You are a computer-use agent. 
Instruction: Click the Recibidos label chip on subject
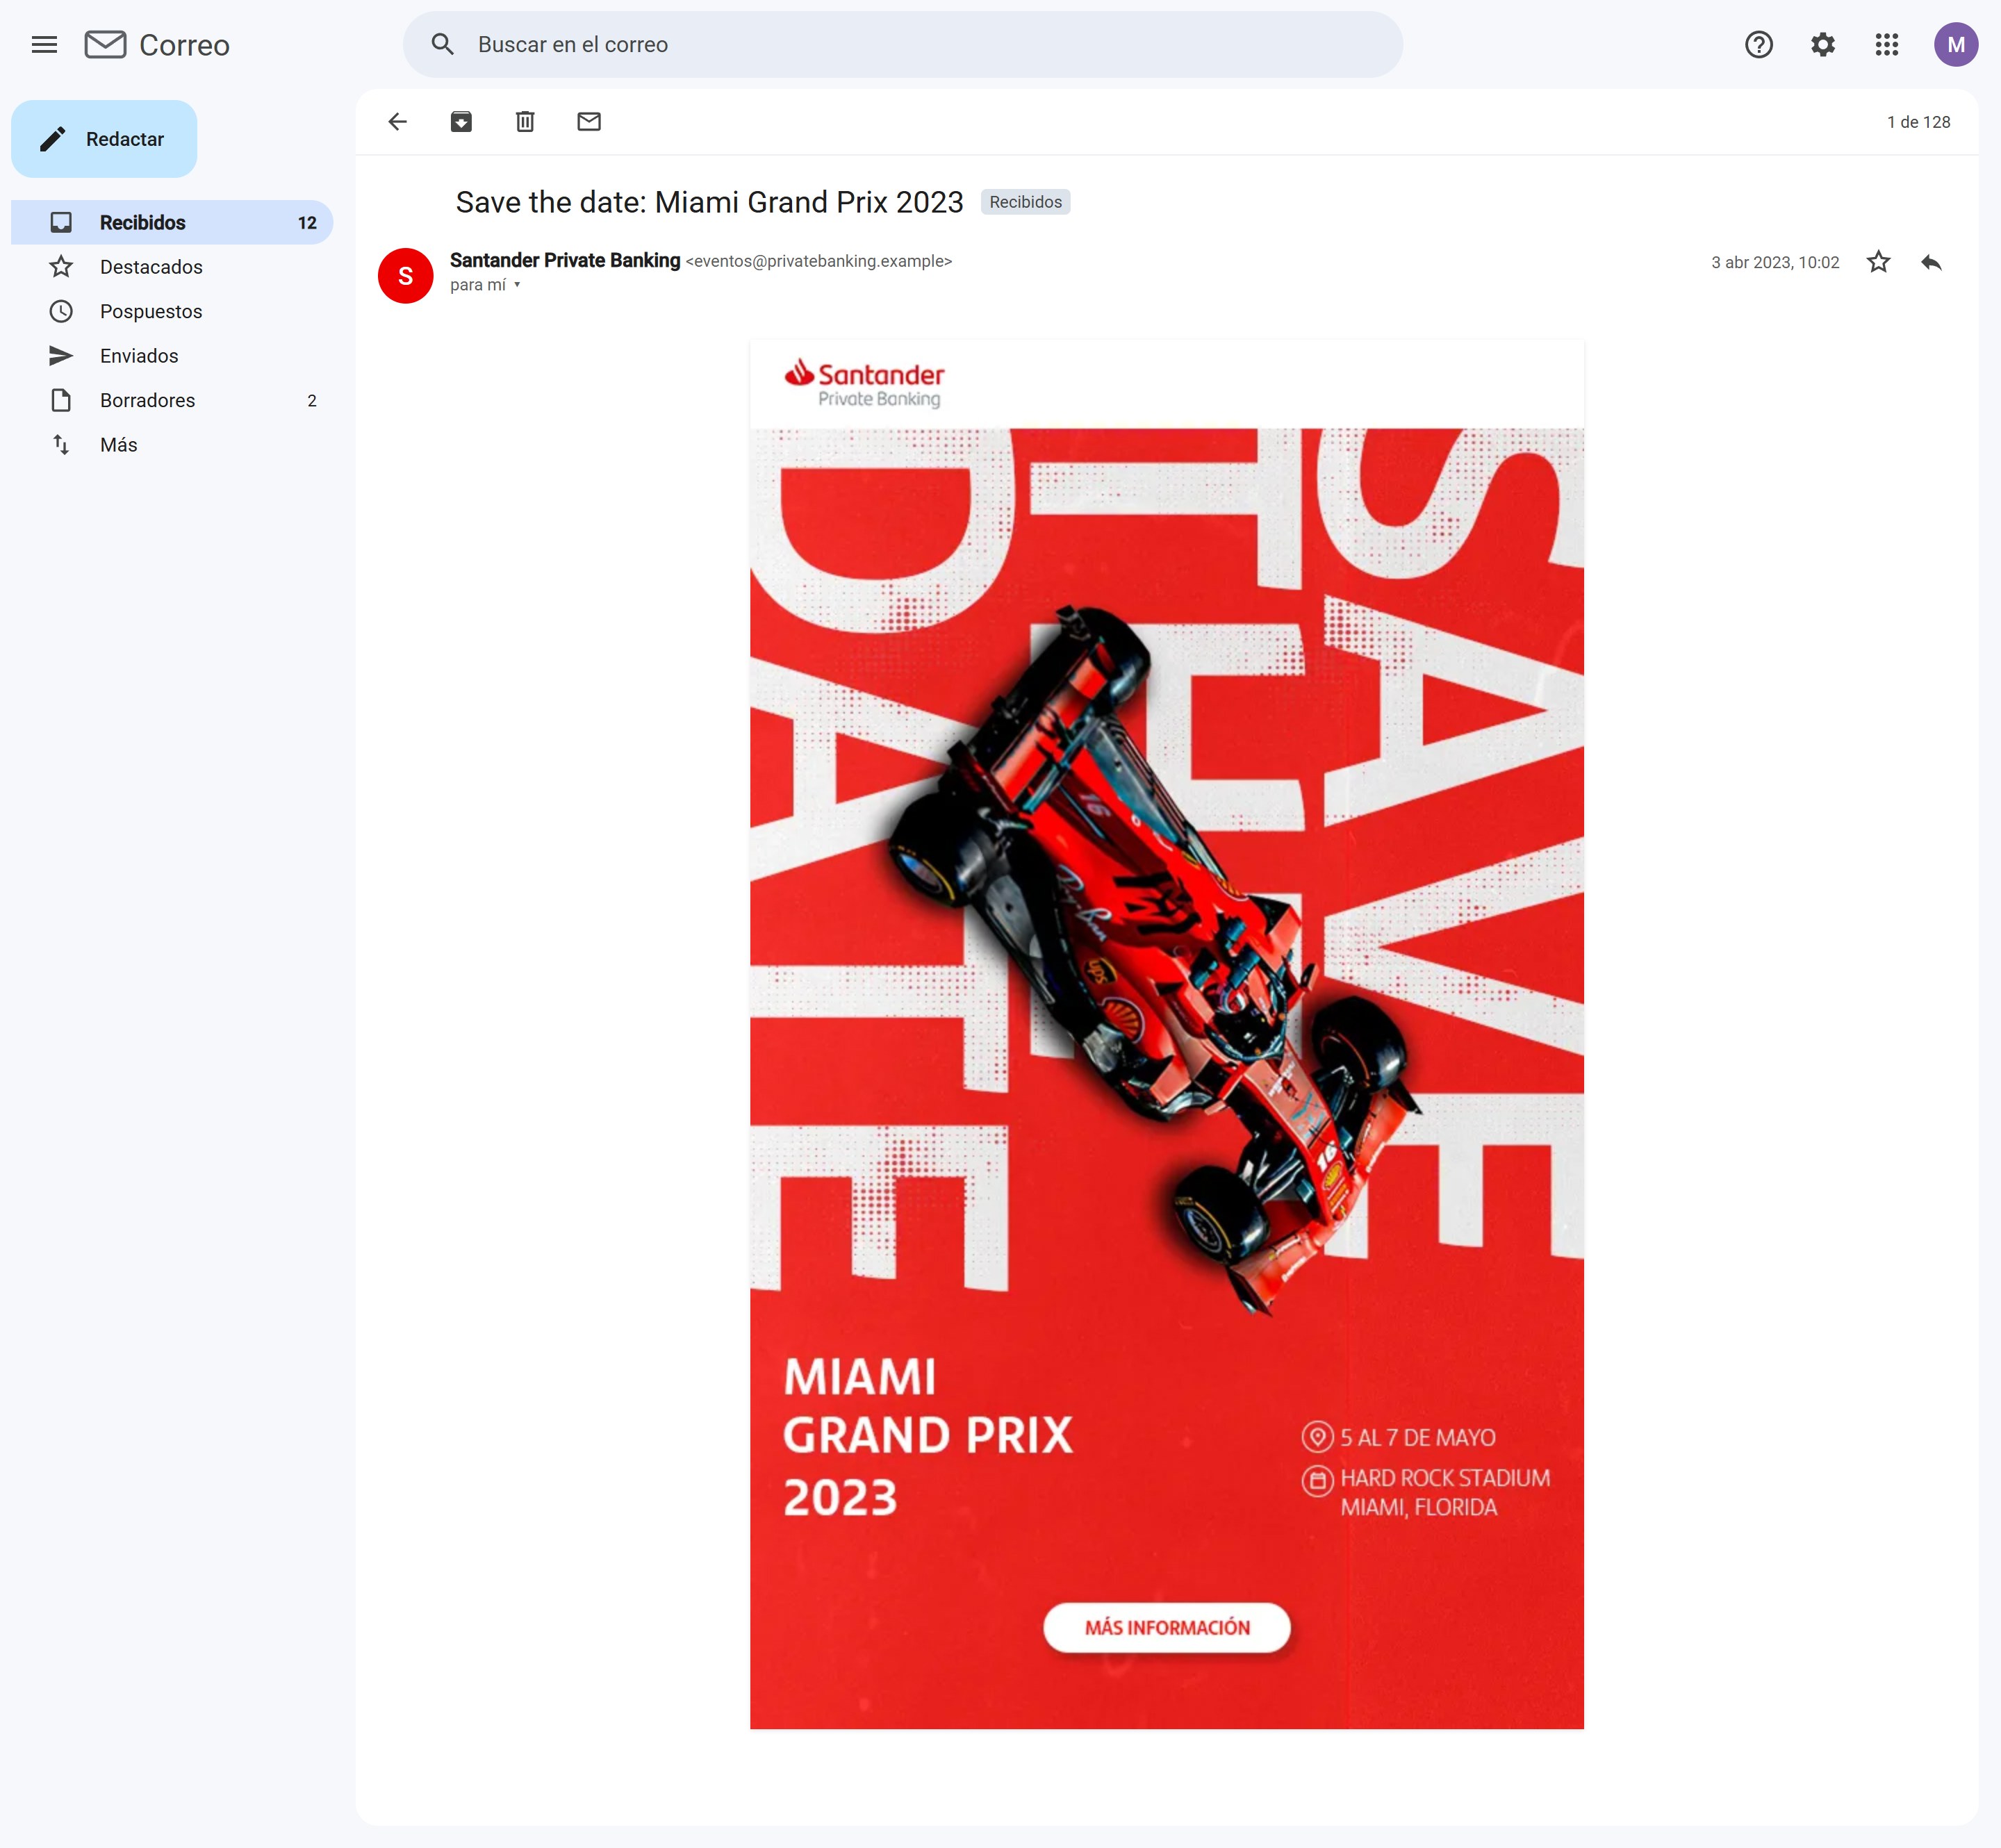(1025, 202)
